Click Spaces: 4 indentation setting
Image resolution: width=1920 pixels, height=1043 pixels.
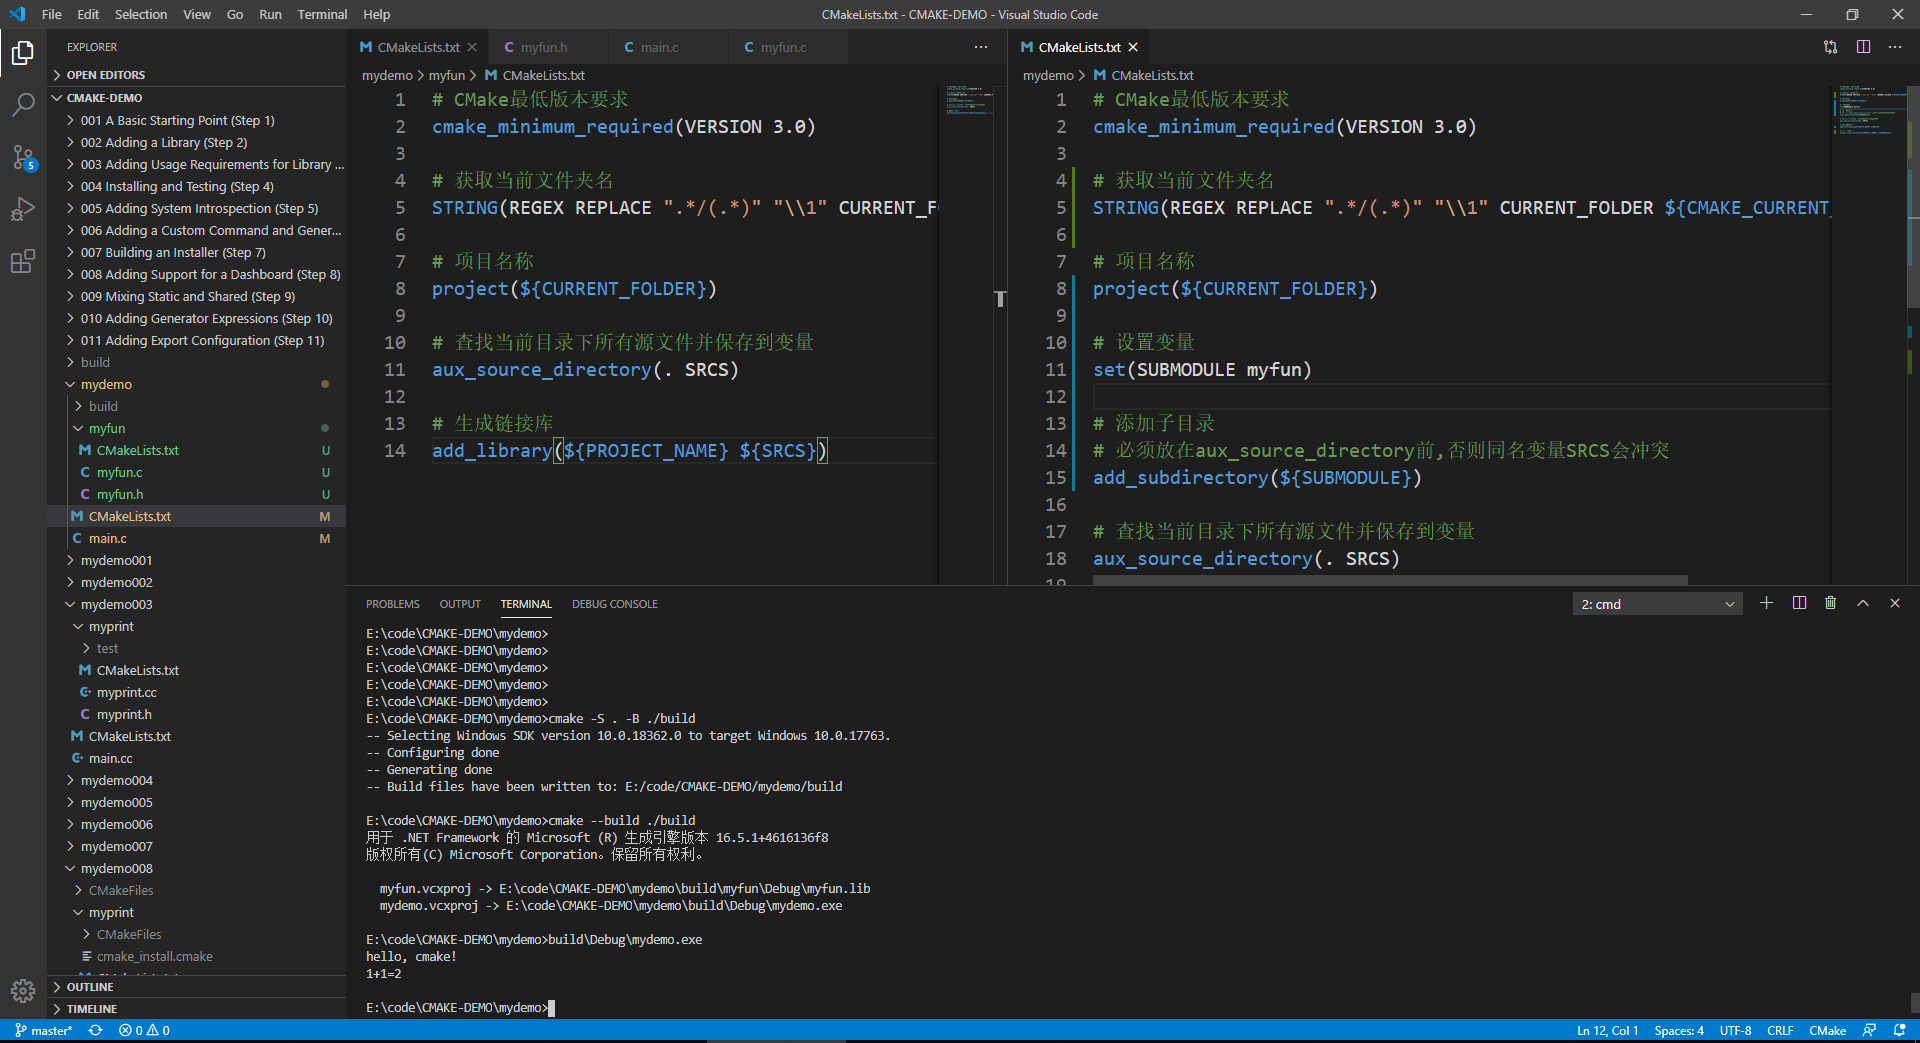pyautogui.click(x=1678, y=1030)
